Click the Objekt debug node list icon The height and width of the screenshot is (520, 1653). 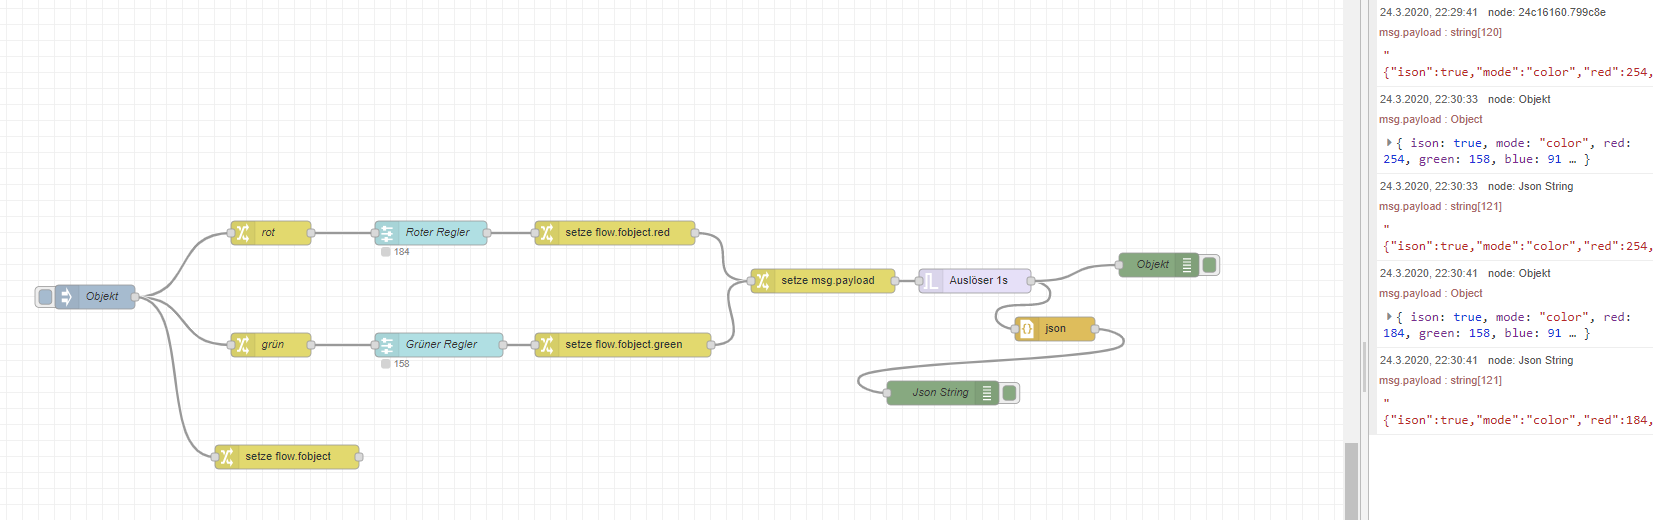pyautogui.click(x=1187, y=265)
